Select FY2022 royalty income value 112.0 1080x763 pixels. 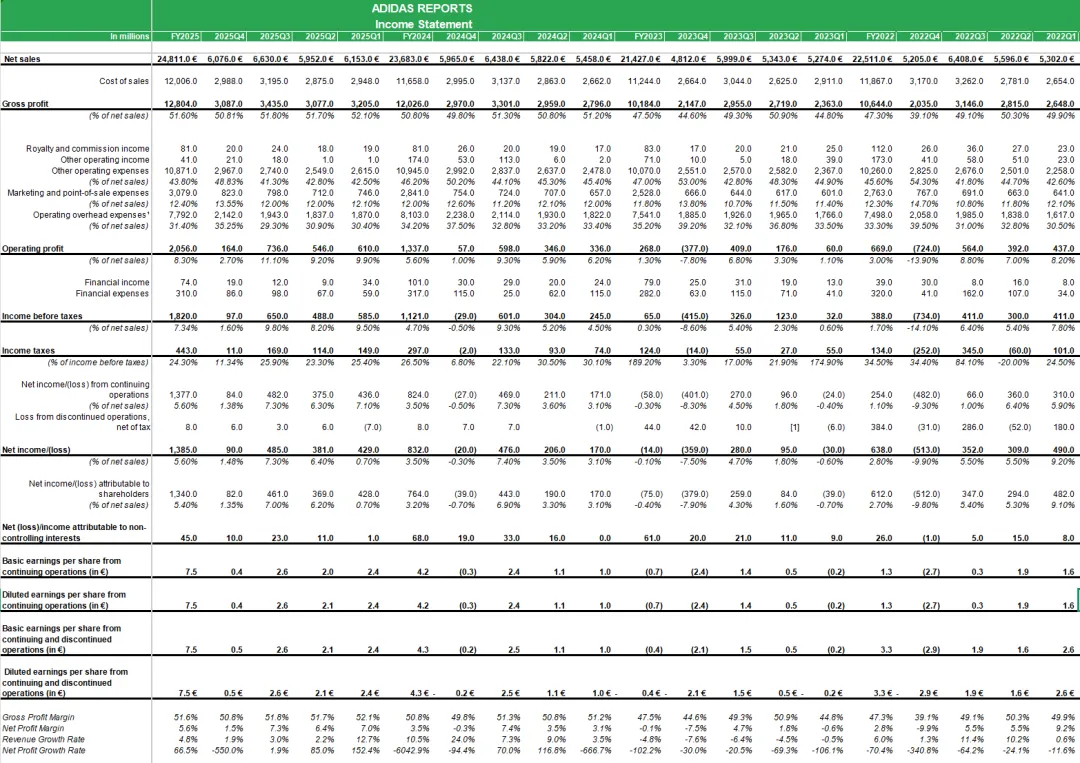(882, 149)
